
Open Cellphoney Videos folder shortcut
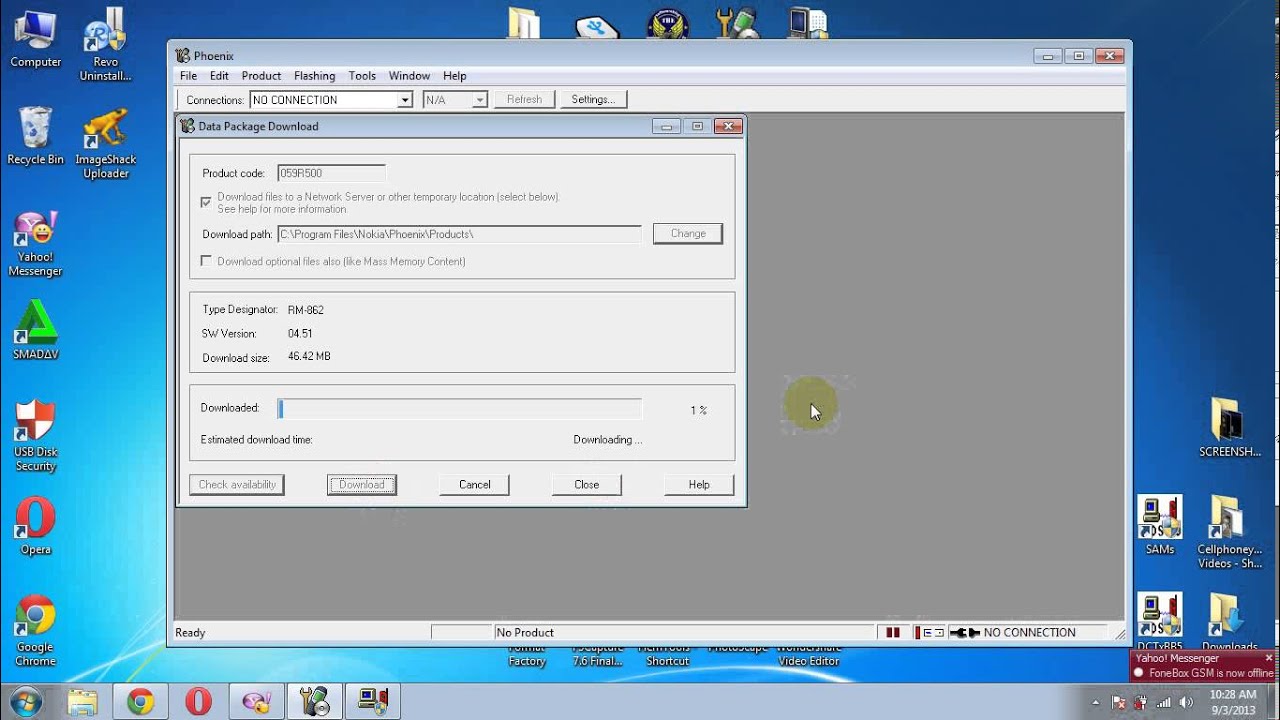1229,533
